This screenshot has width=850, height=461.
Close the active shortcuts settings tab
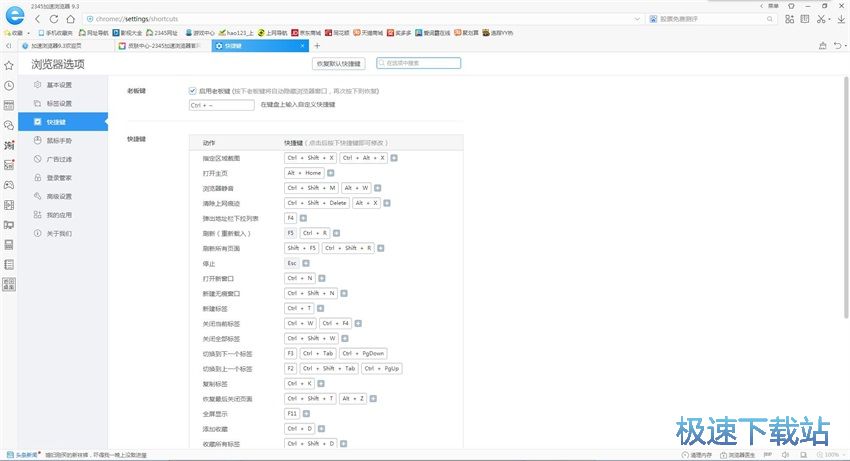coord(303,46)
